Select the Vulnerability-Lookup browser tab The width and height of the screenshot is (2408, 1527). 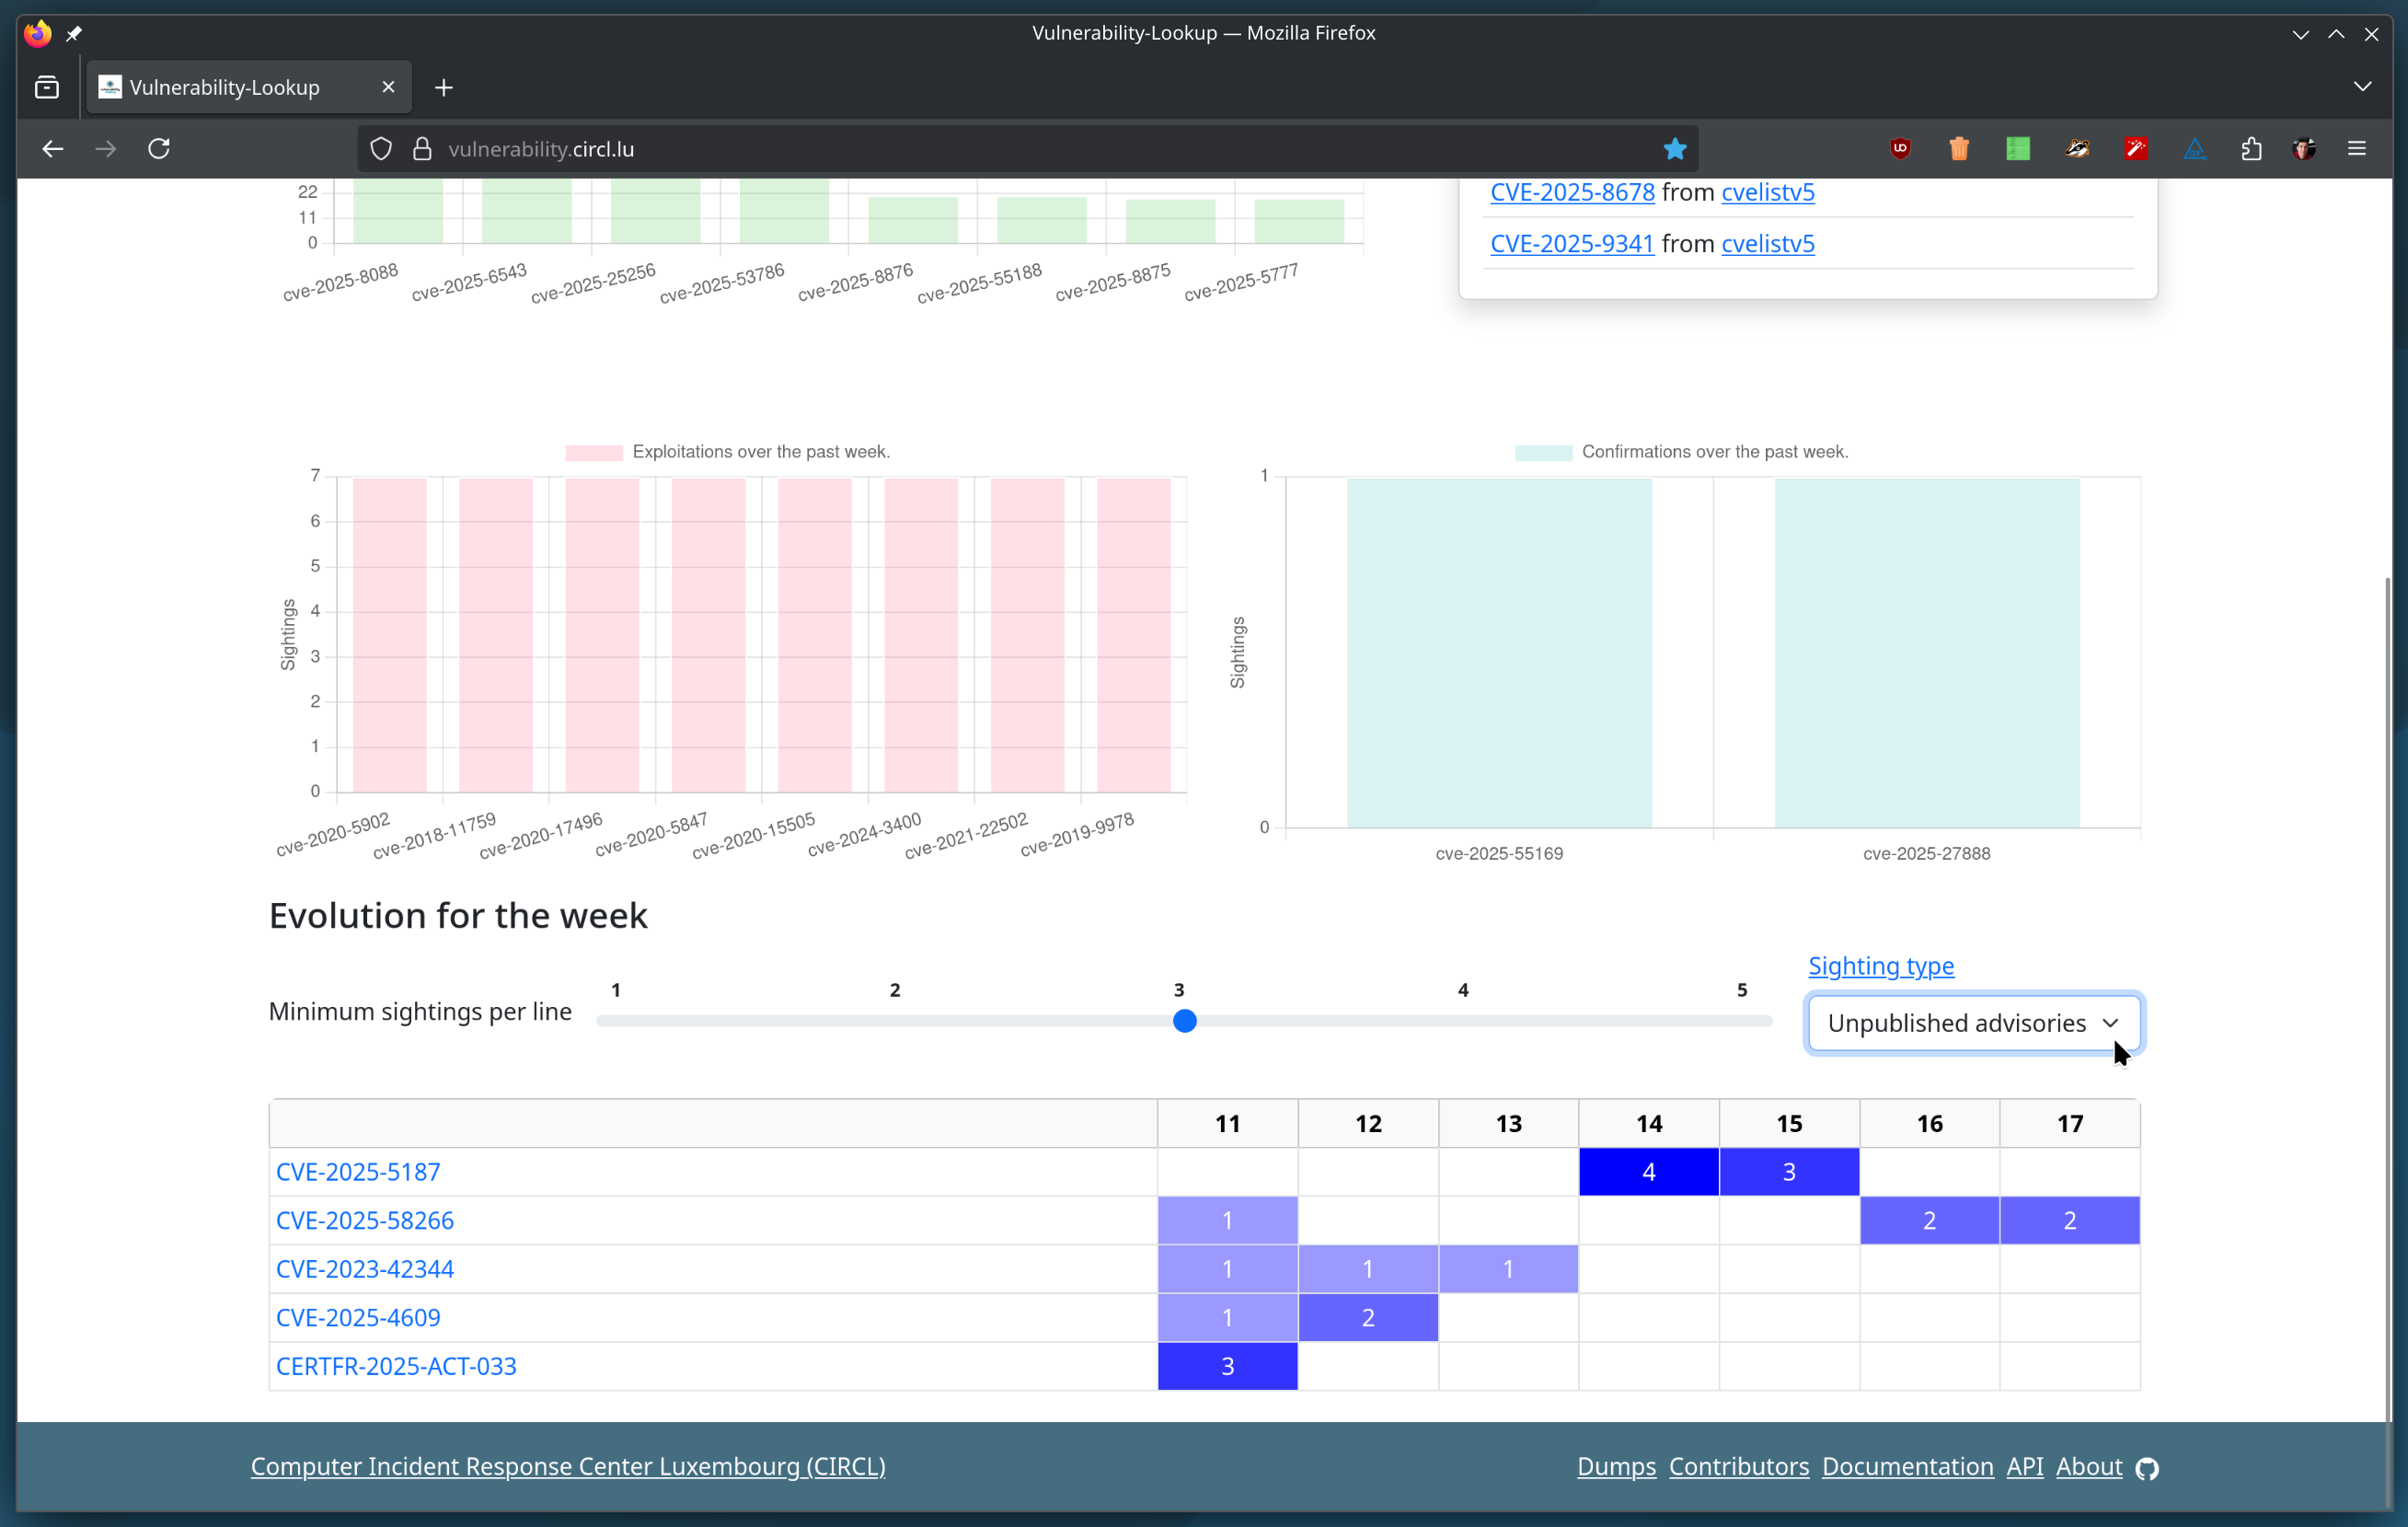pos(225,87)
